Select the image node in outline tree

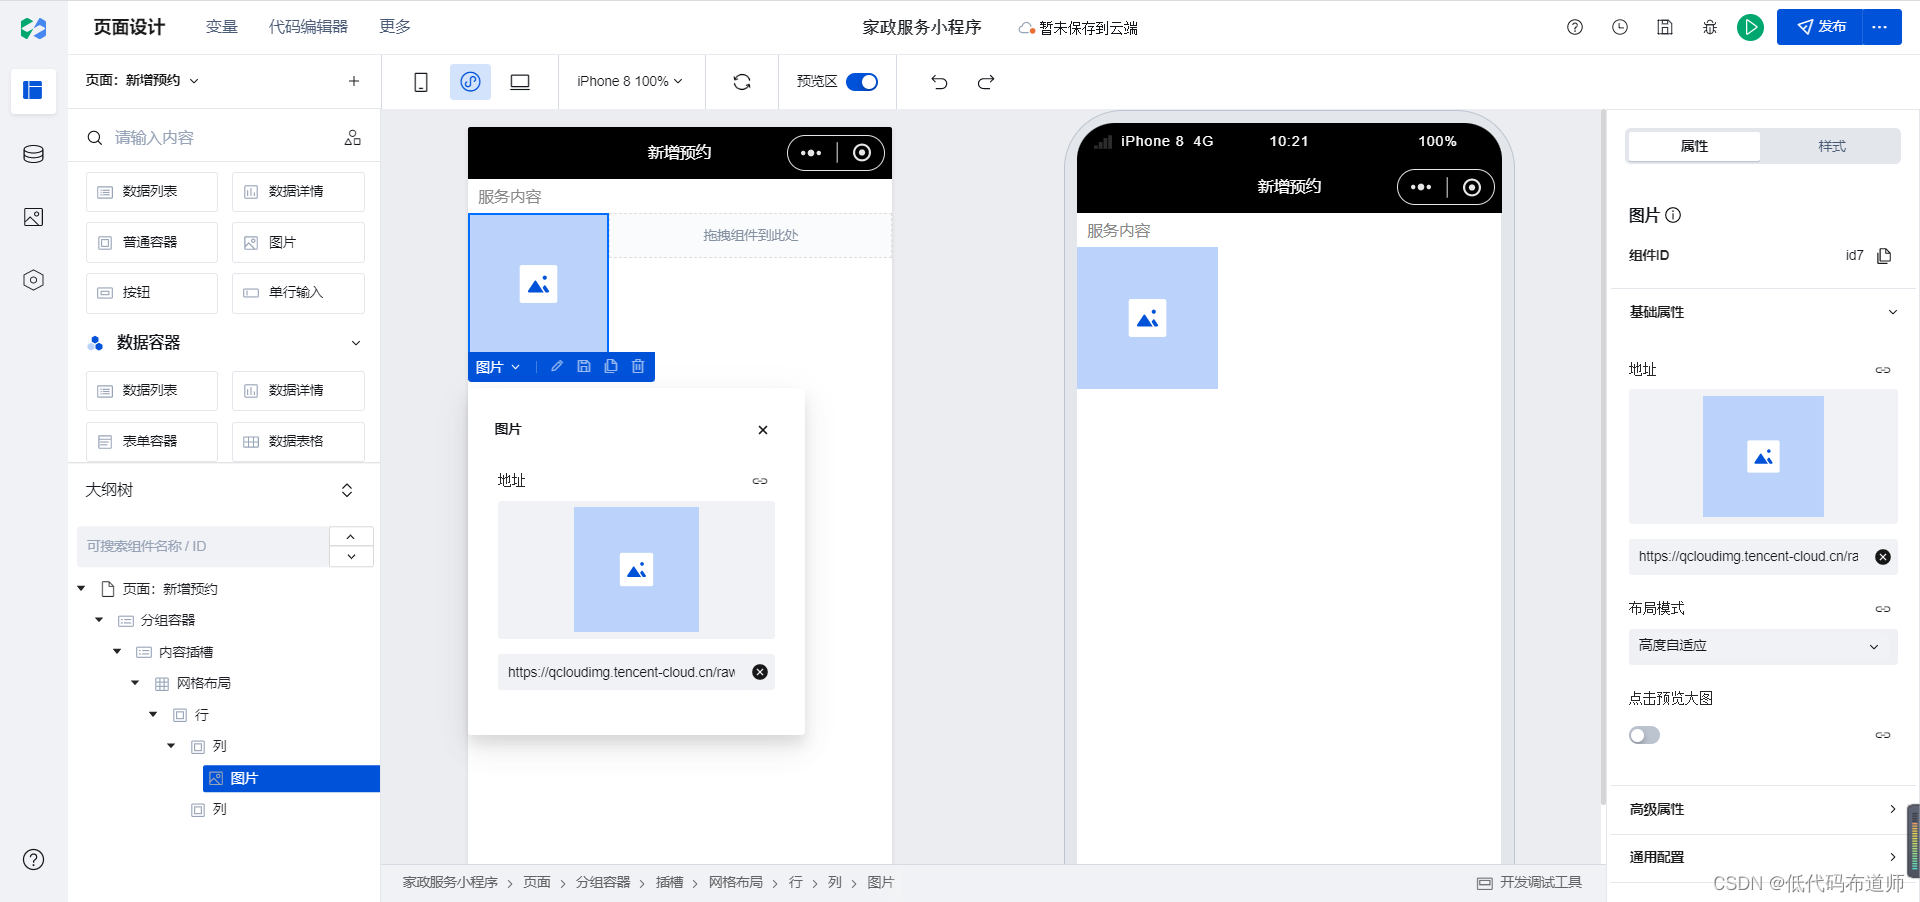pos(291,778)
